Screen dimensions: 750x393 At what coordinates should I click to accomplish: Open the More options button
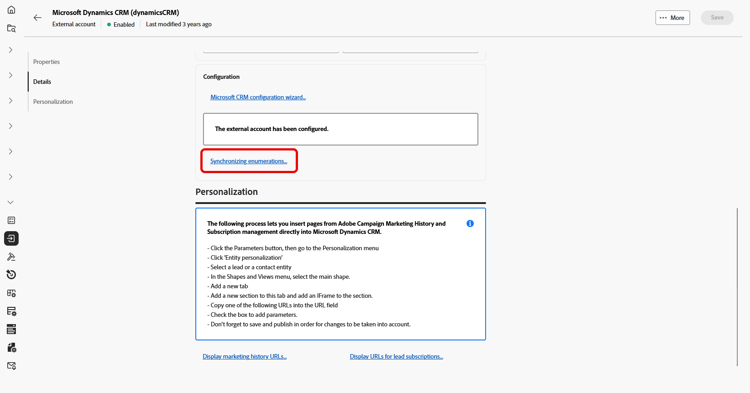[x=673, y=18]
